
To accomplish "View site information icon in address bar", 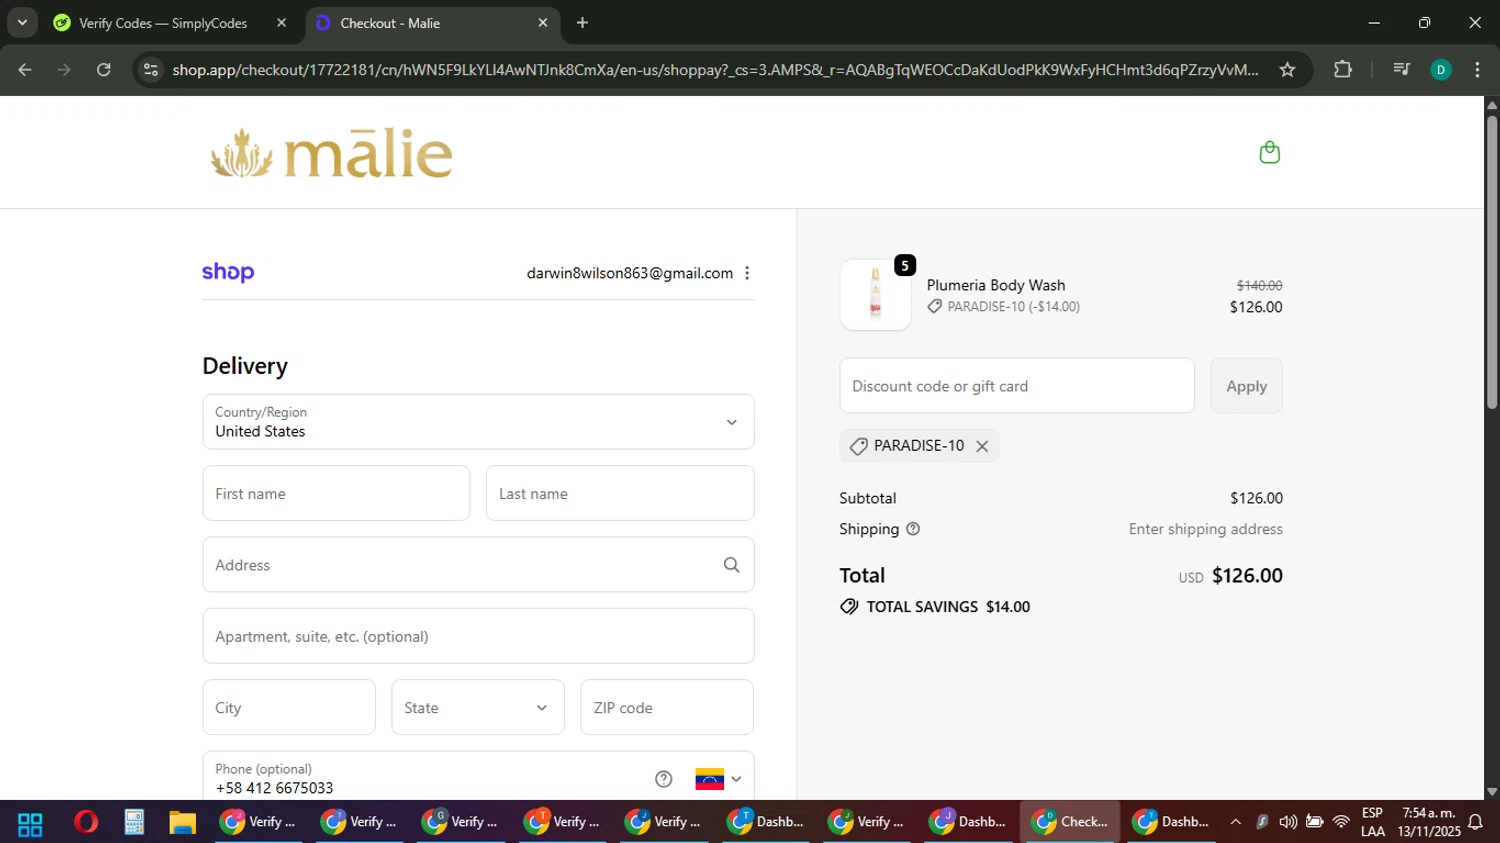I will pos(151,69).
